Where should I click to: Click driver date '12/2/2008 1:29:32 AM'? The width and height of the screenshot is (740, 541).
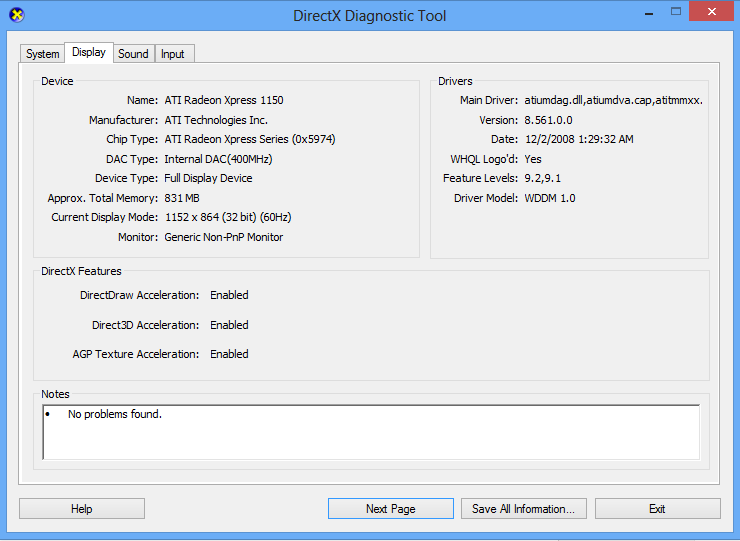tap(579, 139)
